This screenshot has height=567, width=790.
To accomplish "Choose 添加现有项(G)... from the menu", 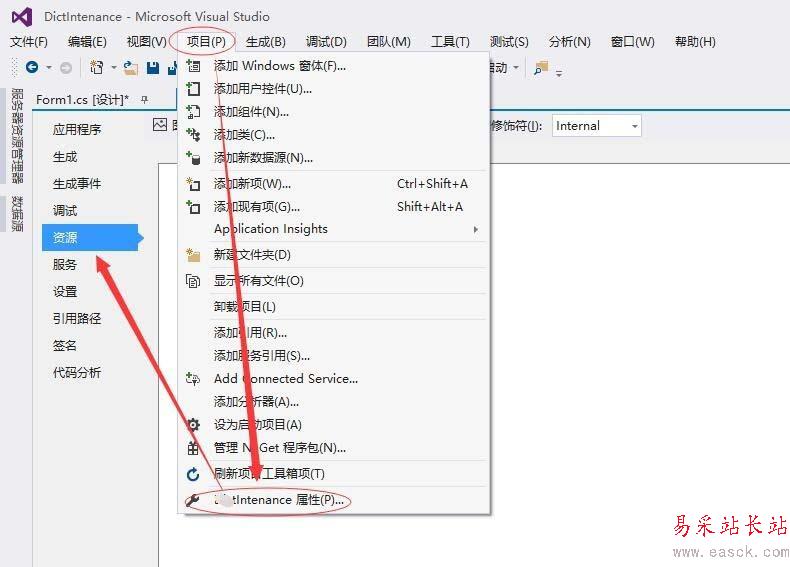I will tap(335, 207).
